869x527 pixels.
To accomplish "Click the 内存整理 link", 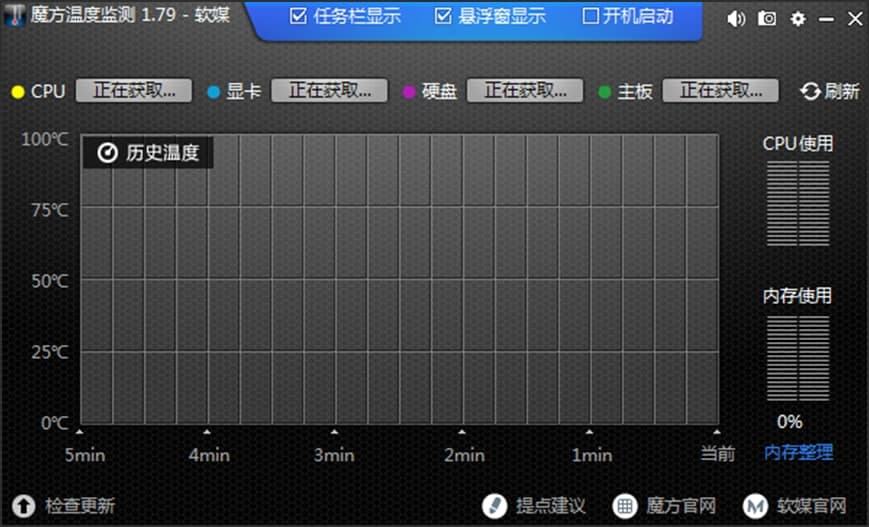I will [x=798, y=452].
